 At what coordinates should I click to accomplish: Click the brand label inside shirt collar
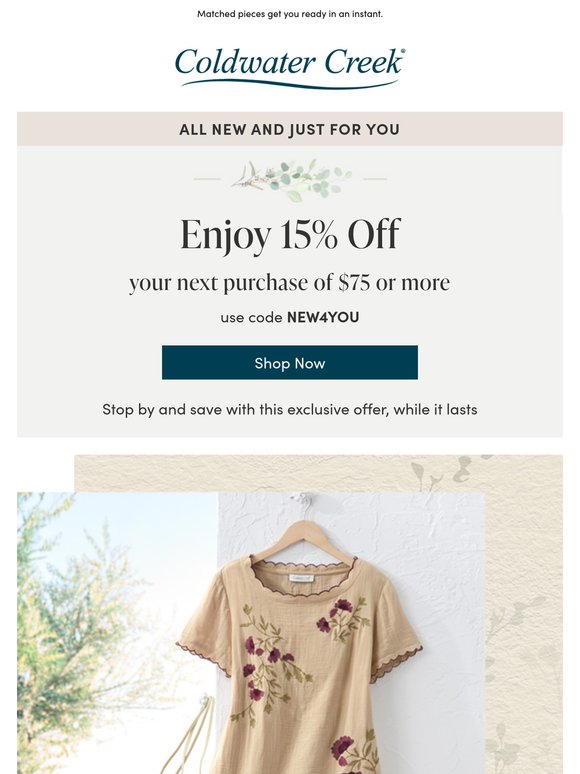coord(302,579)
